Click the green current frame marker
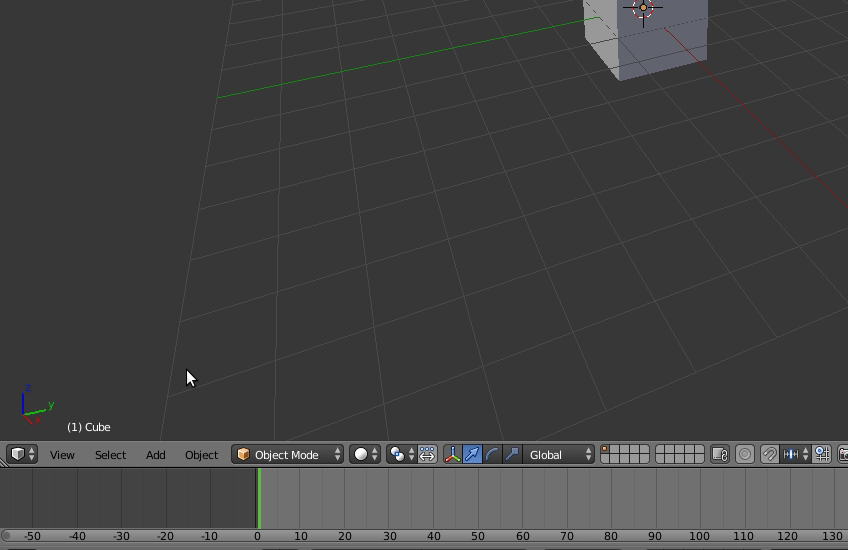This screenshot has height=550, width=848. click(x=260, y=498)
